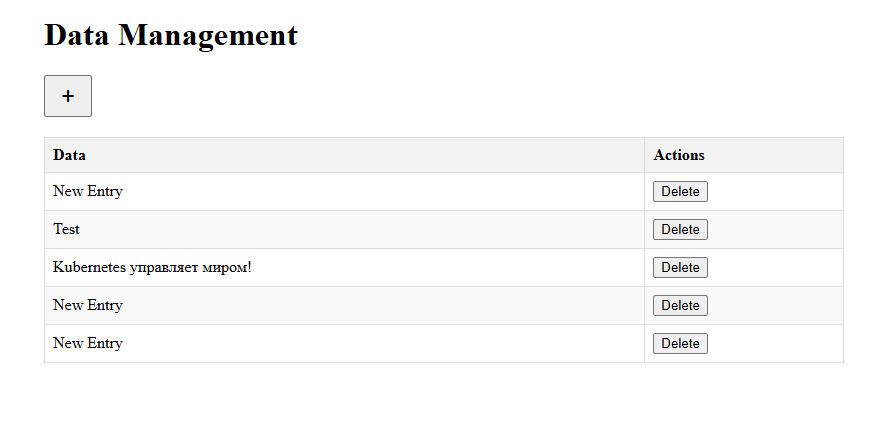
Task: Delete the first New Entry row
Action: point(680,192)
